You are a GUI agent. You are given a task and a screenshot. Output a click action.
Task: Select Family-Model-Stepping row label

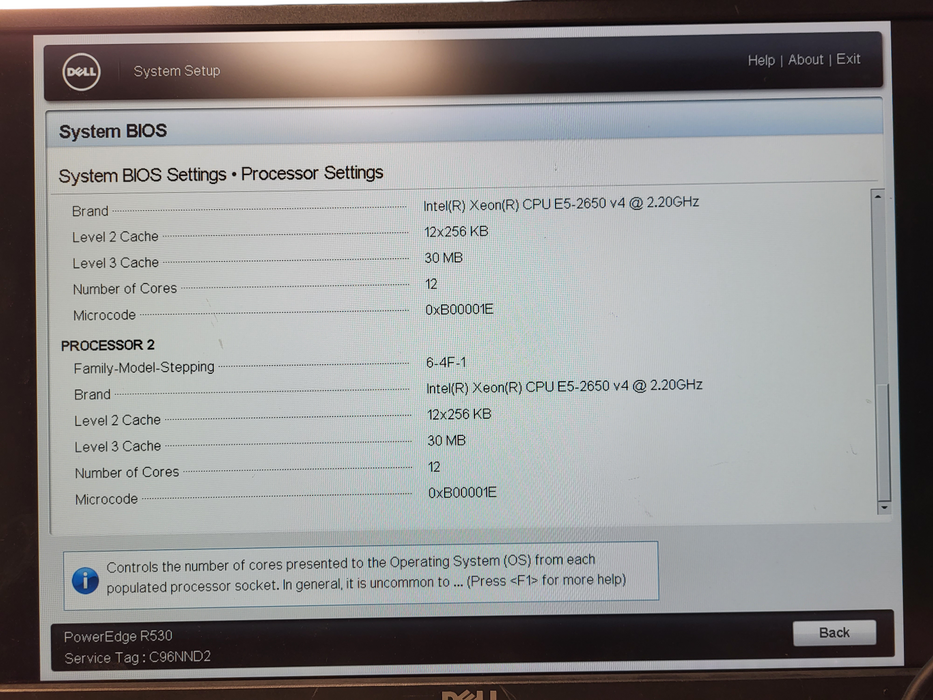click(144, 368)
